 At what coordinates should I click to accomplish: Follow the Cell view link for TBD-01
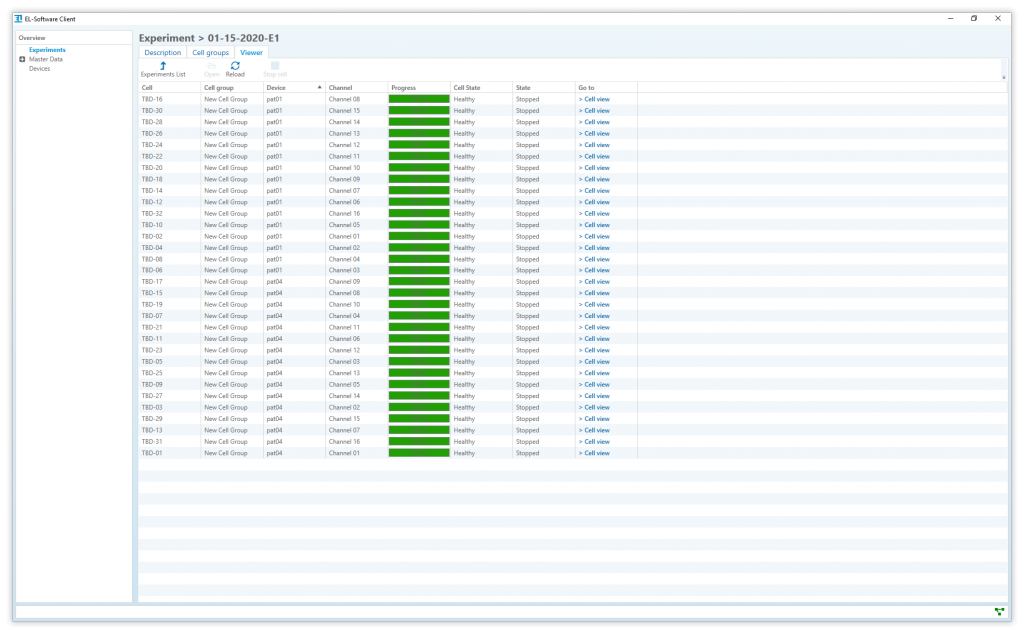[x=596, y=453]
